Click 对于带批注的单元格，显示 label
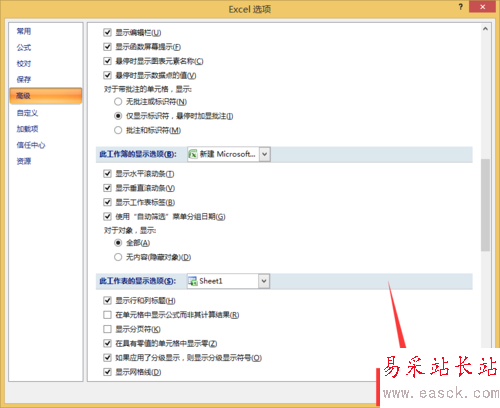Viewport: 500px width, 408px height. [148, 89]
